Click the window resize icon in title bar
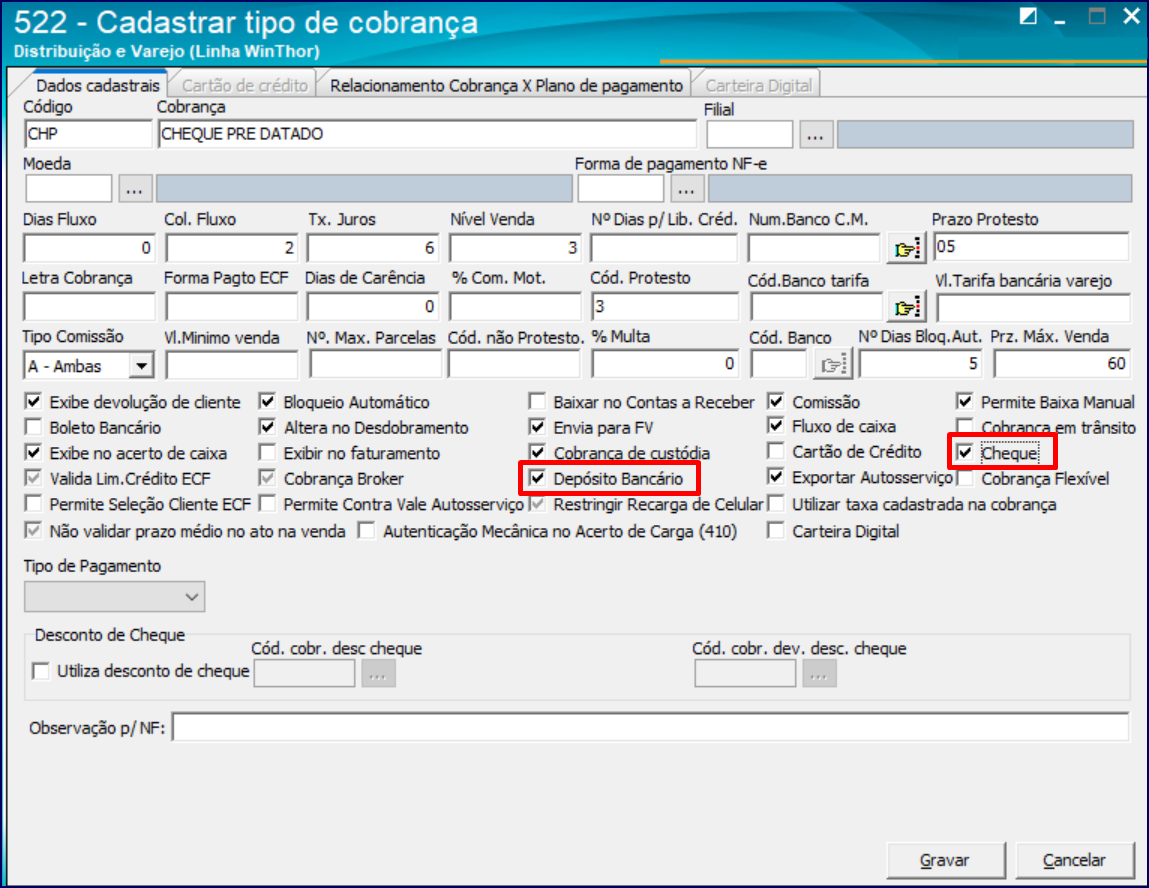The image size is (1149, 888). [x=1028, y=16]
